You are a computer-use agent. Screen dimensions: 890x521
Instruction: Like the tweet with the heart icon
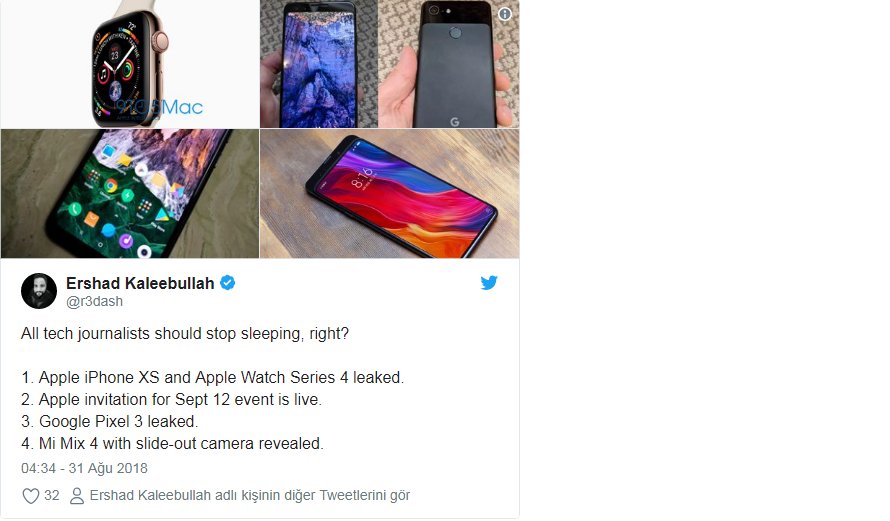pos(31,495)
